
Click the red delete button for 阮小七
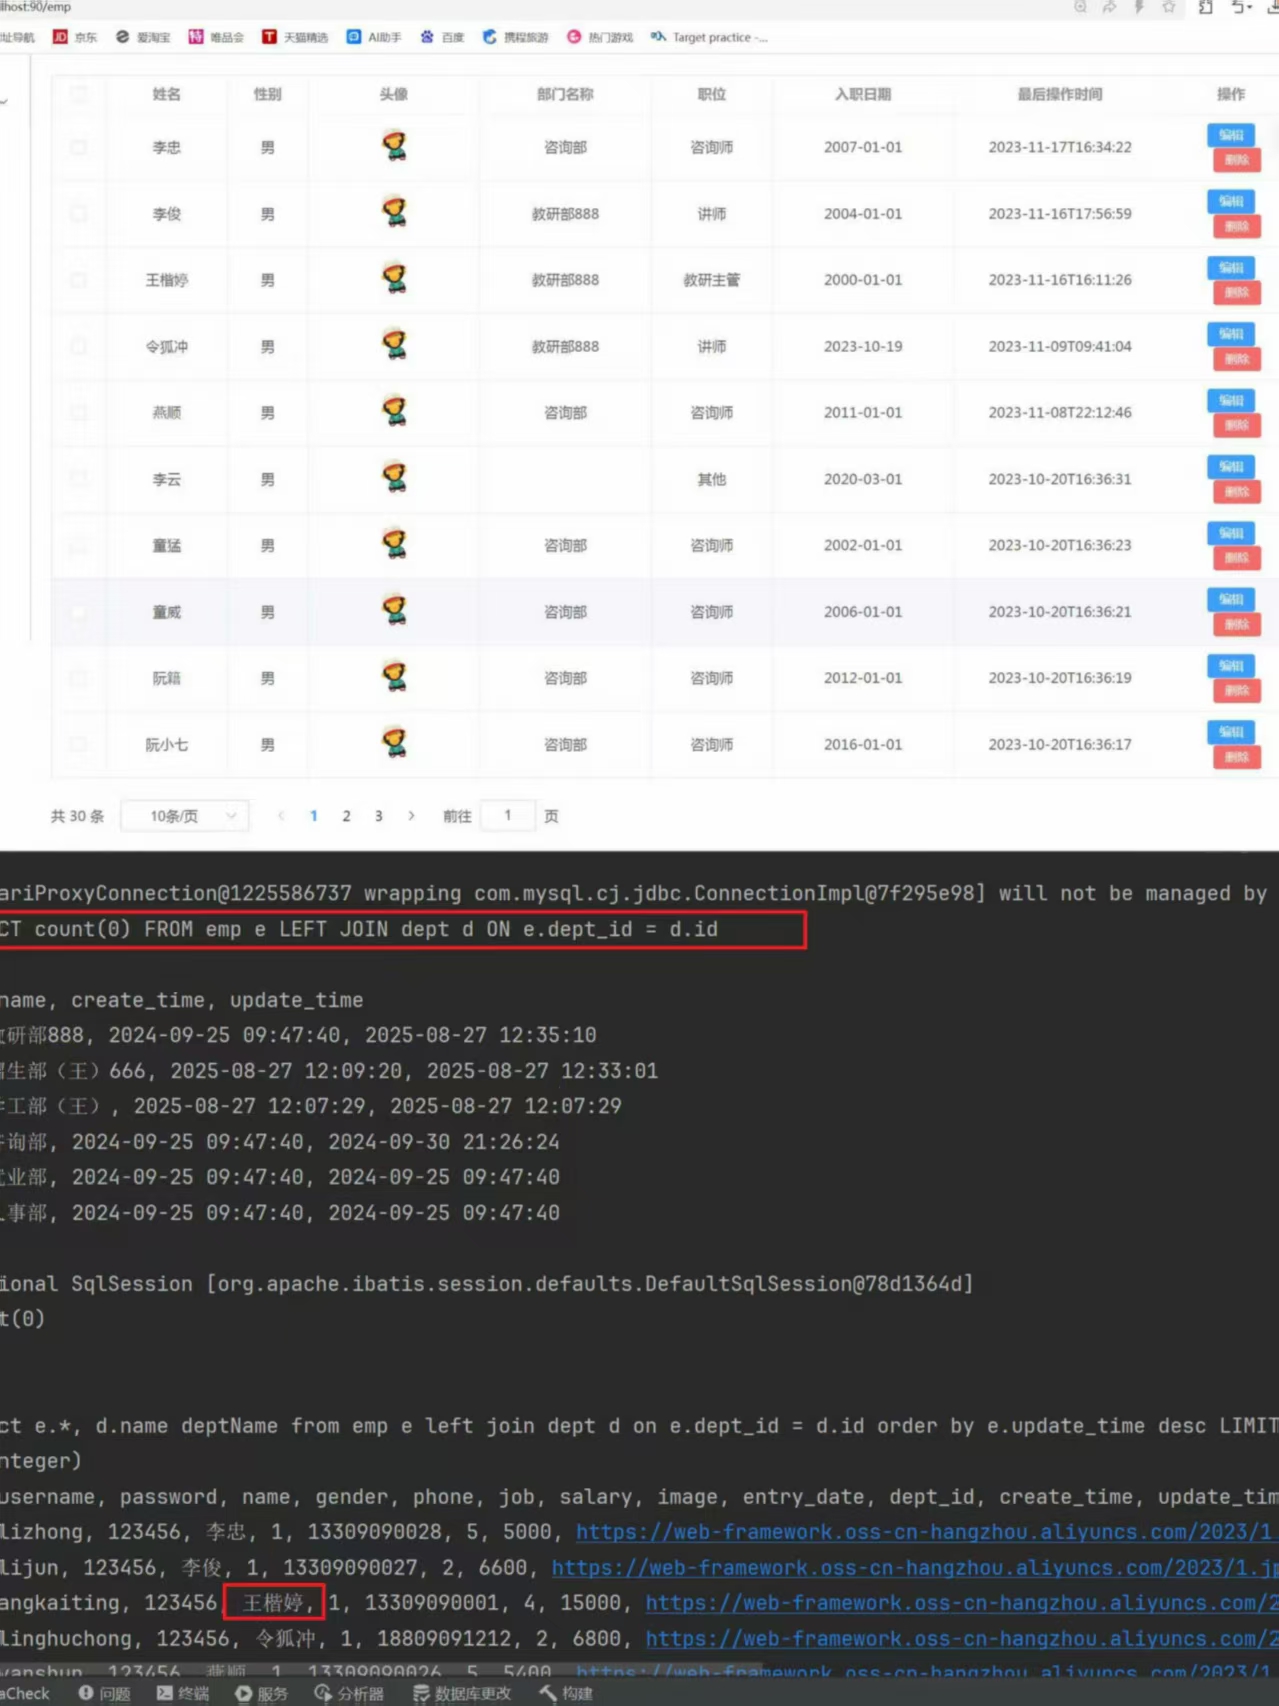pyautogui.click(x=1236, y=757)
